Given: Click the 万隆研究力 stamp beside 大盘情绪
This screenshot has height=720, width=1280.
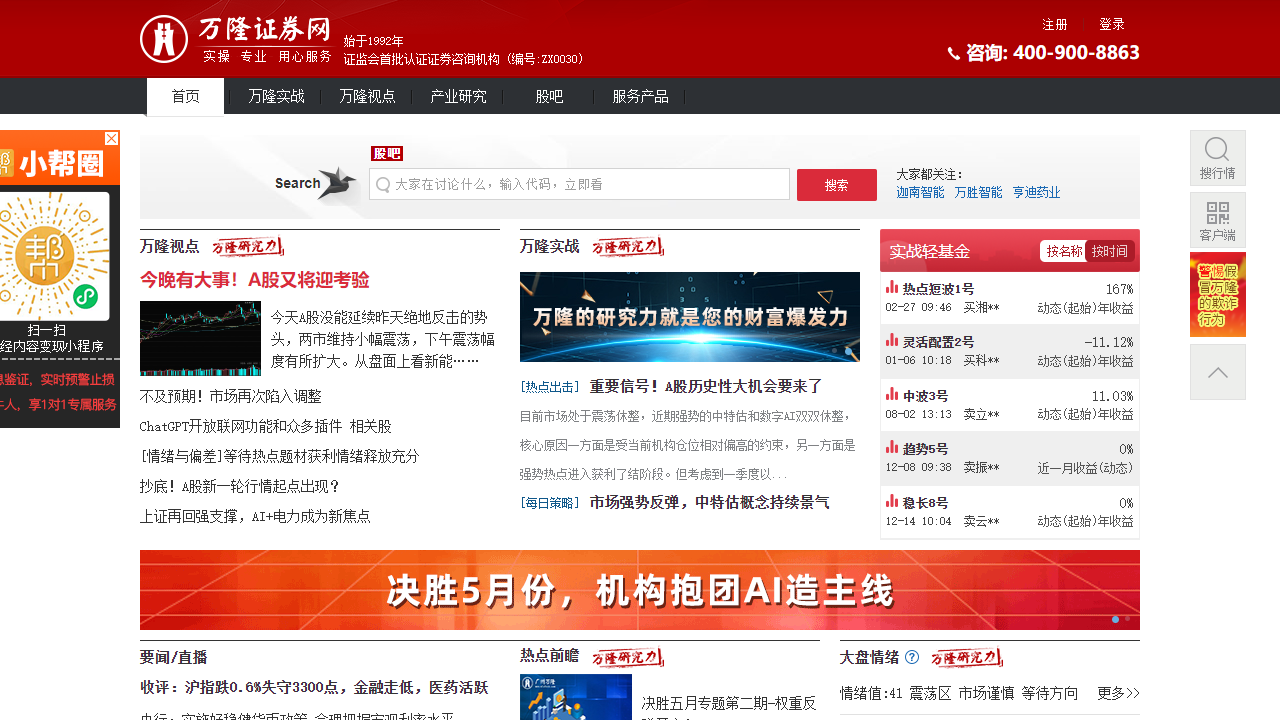Looking at the screenshot, I should (966, 657).
